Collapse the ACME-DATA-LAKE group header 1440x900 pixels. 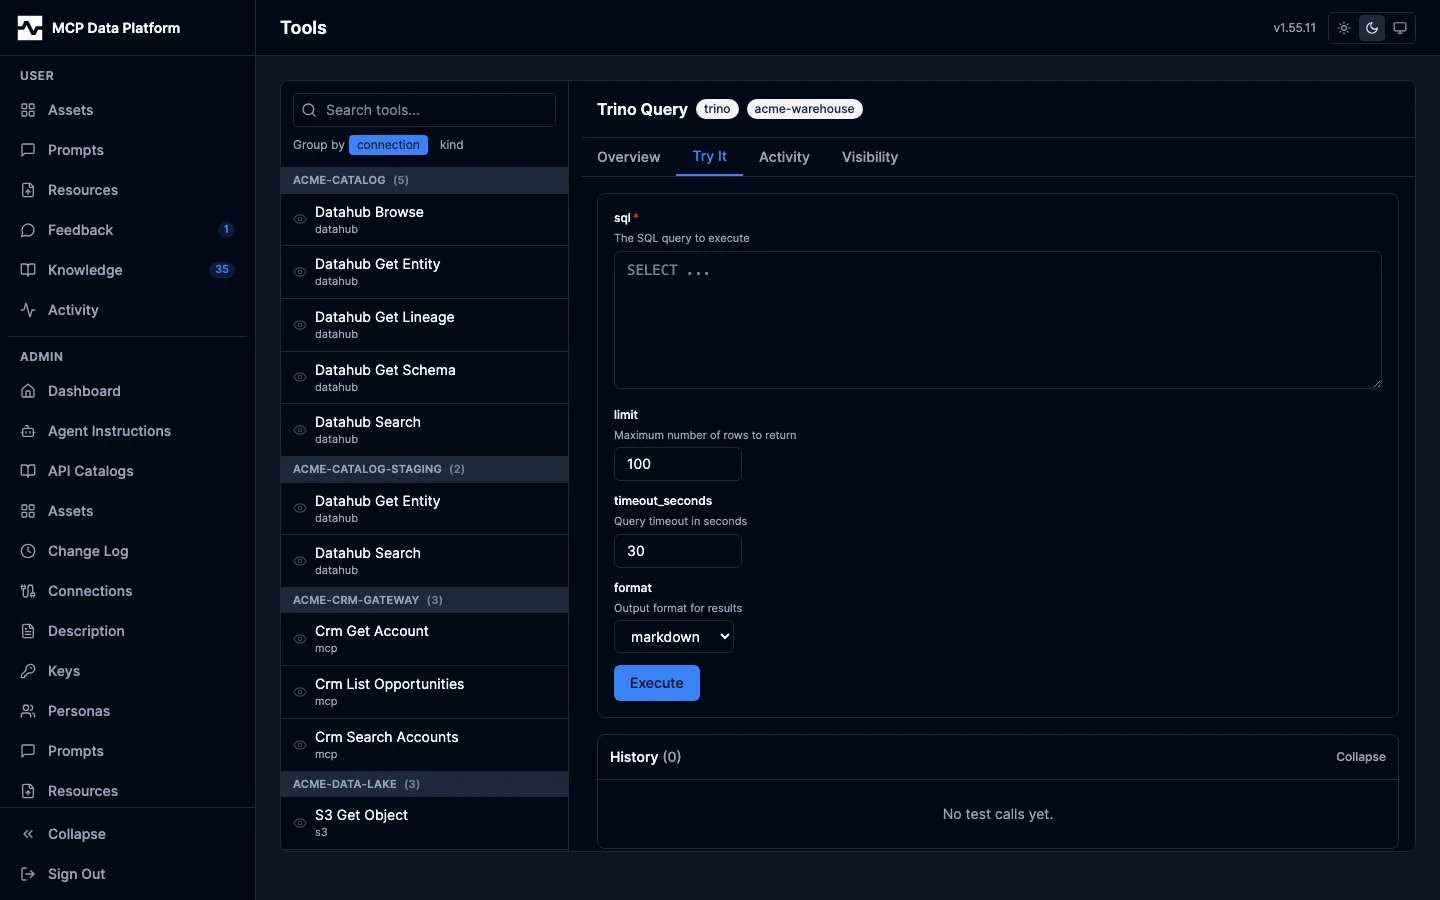coord(425,784)
